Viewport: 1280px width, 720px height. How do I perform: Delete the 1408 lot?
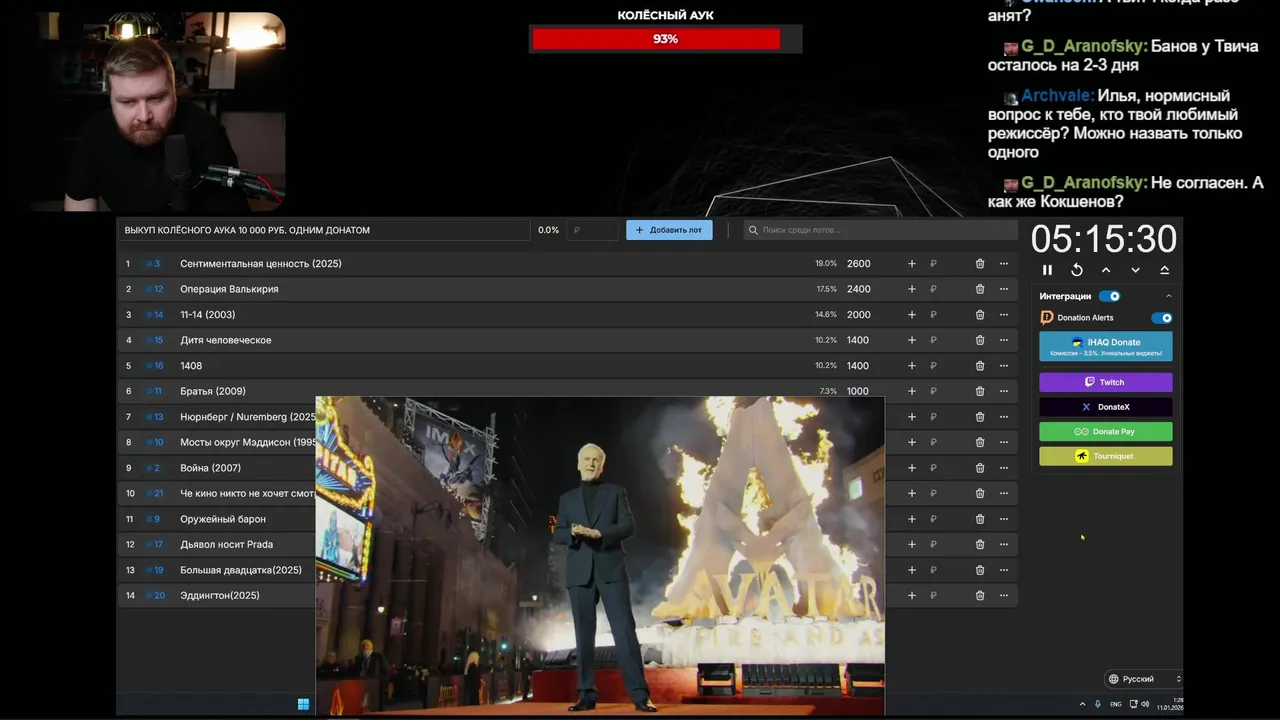[980, 366]
